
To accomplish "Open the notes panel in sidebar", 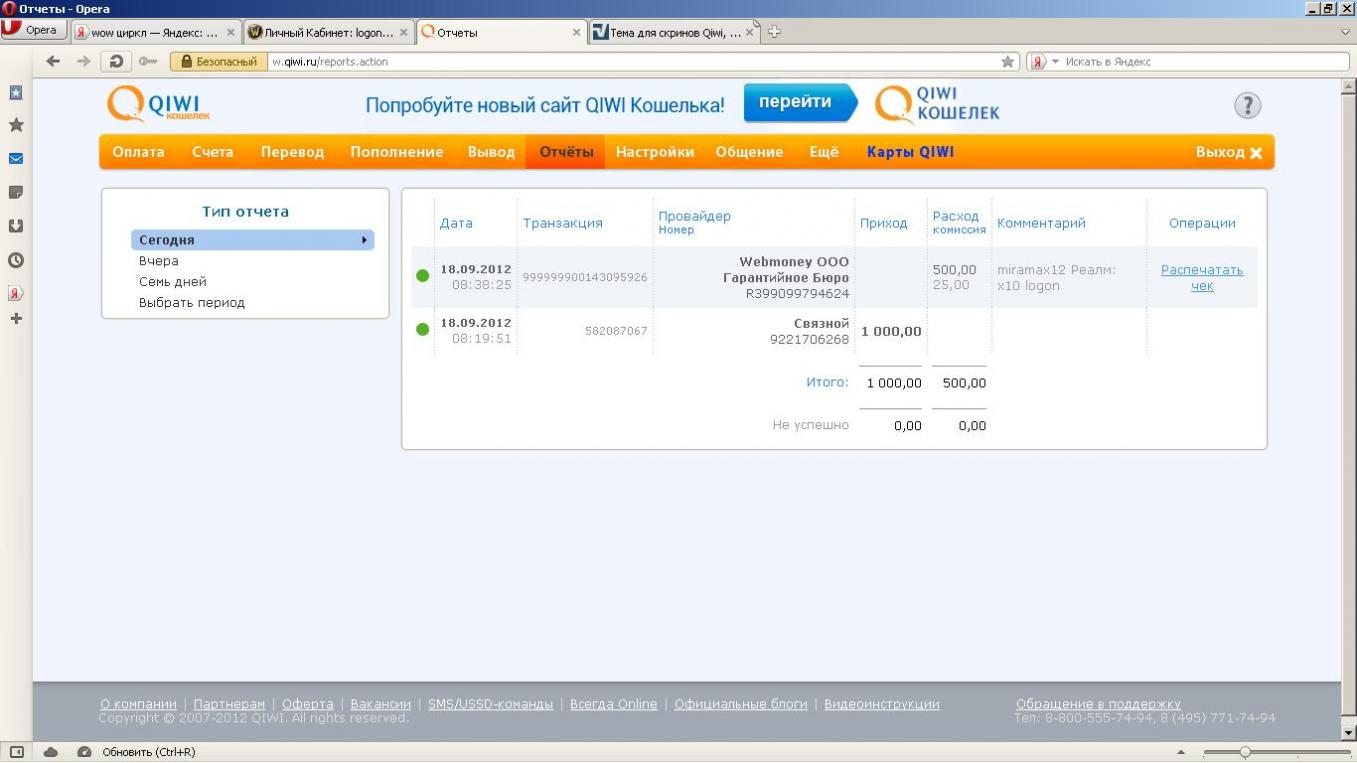I will 16,192.
